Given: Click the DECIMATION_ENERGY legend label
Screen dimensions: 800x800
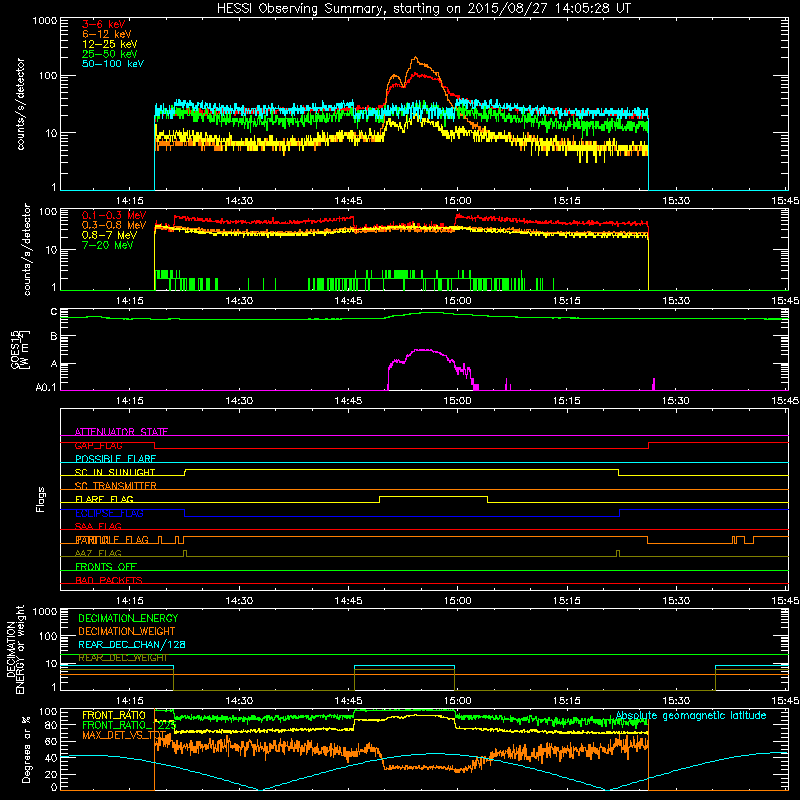Looking at the screenshot, I should click(128, 618).
